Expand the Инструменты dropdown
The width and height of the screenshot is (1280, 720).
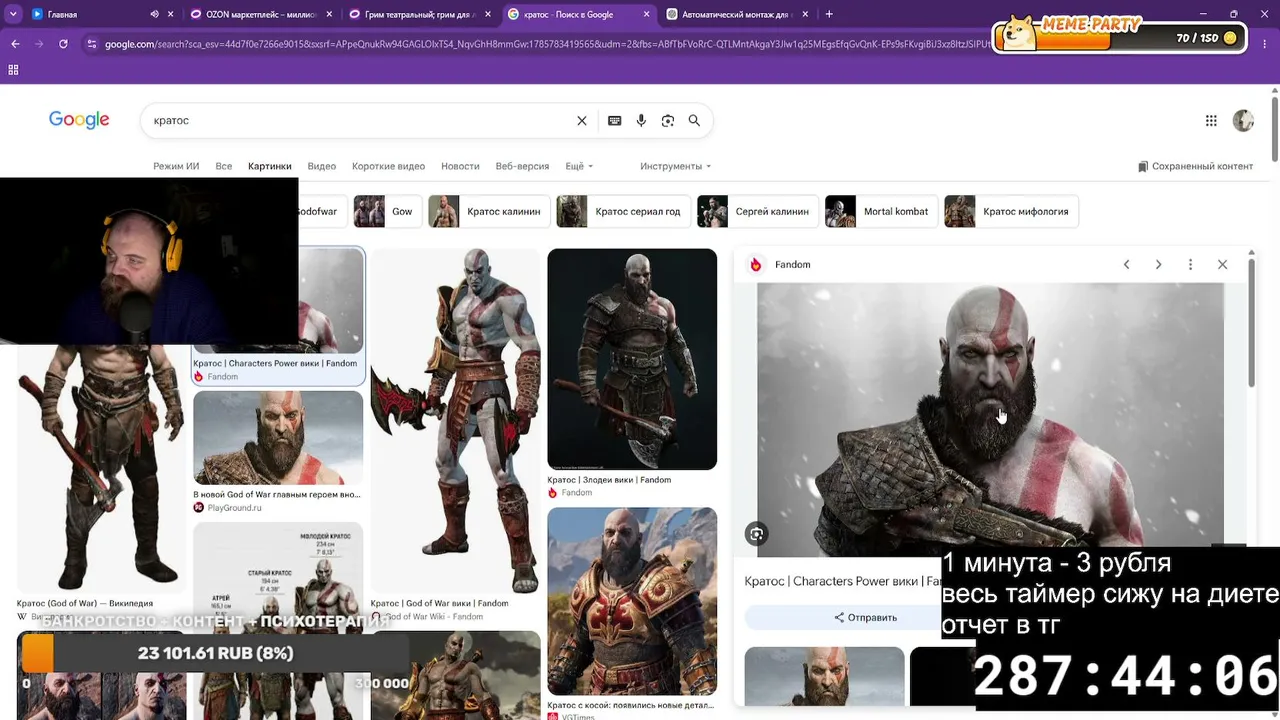(x=676, y=166)
